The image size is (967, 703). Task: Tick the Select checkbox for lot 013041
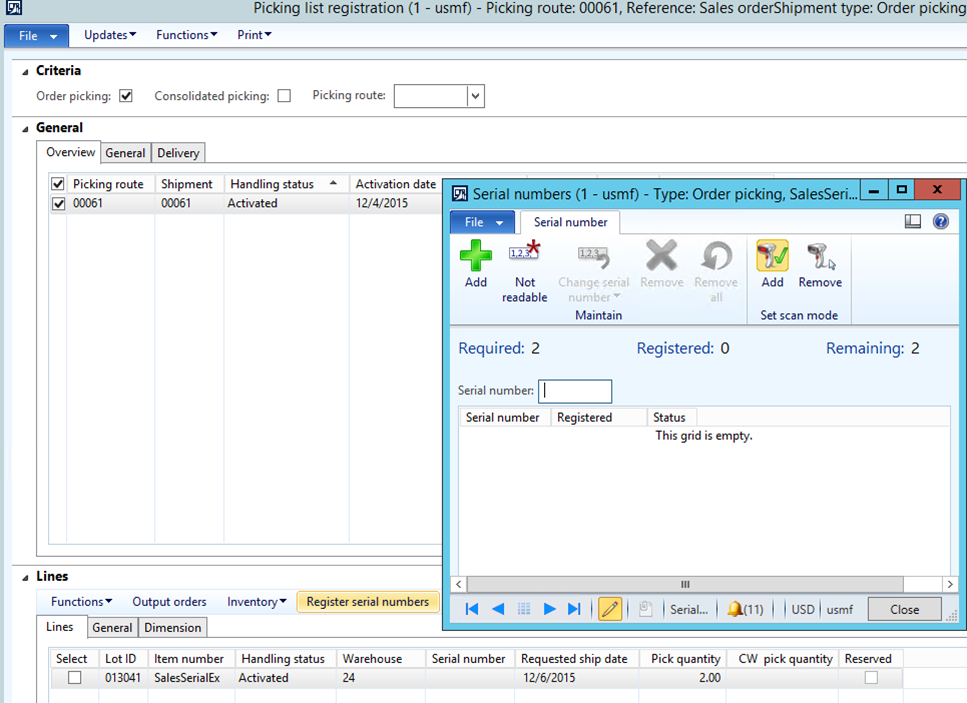point(74,678)
